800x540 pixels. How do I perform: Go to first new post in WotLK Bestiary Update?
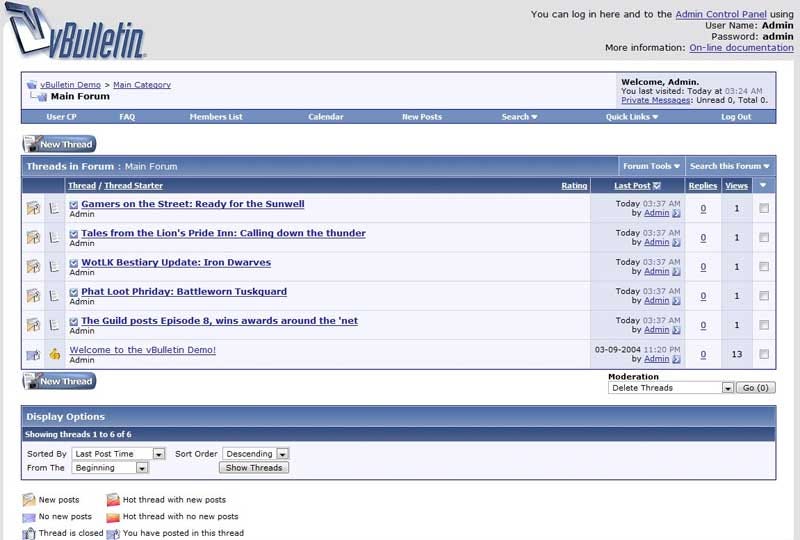coord(73,263)
